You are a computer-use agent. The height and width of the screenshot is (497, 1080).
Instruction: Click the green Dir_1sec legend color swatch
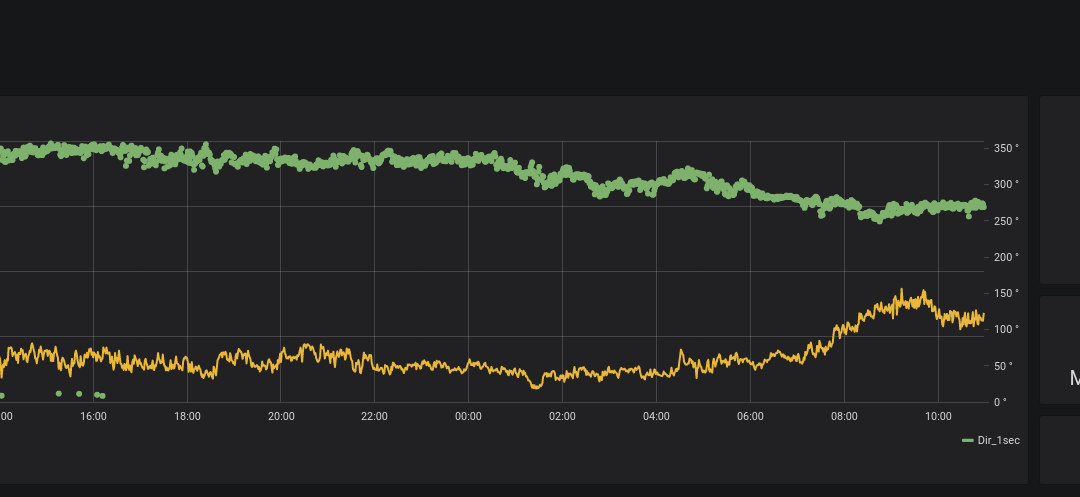pos(968,441)
